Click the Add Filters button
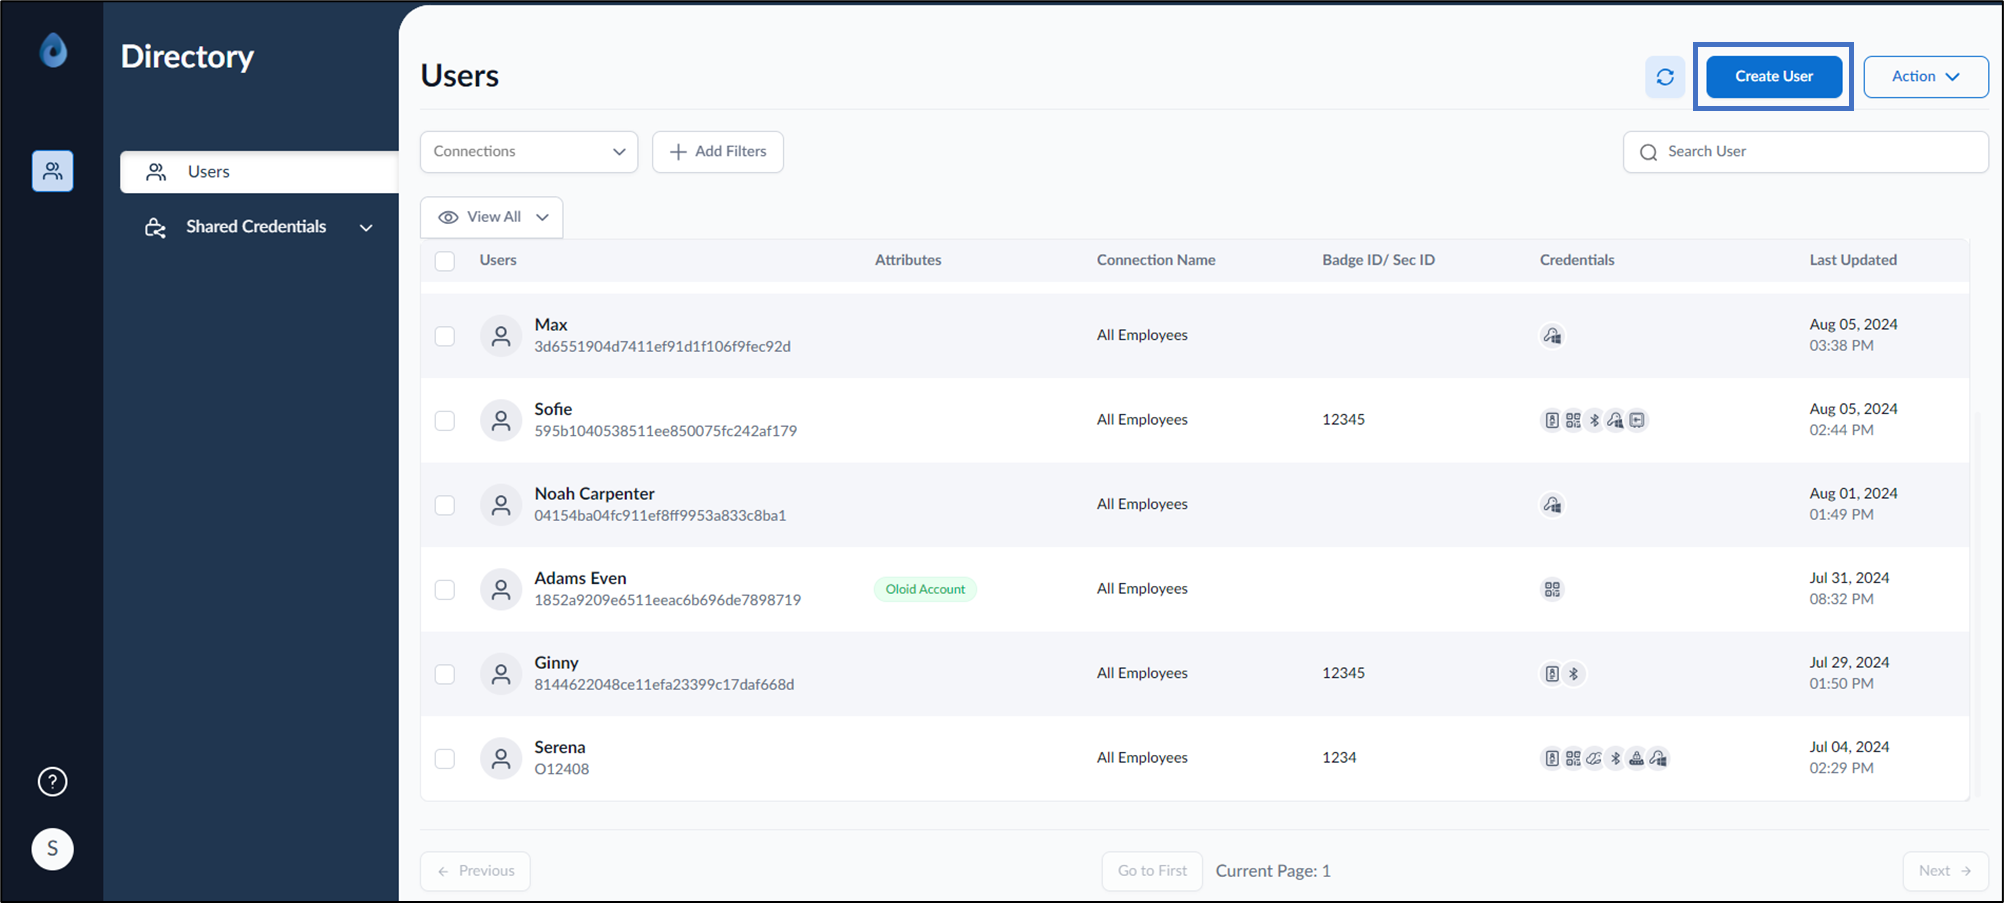 point(718,152)
